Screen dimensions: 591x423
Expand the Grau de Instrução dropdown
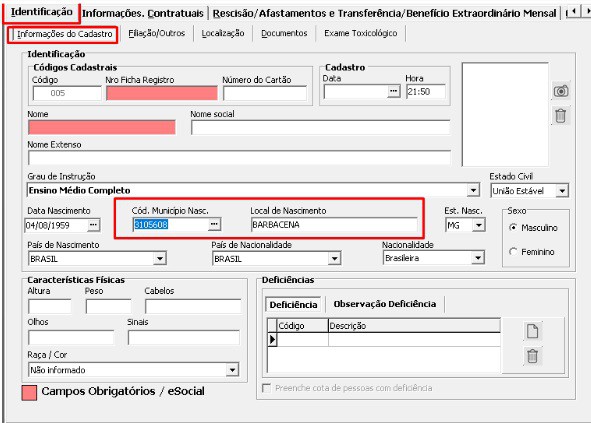pyautogui.click(x=473, y=190)
